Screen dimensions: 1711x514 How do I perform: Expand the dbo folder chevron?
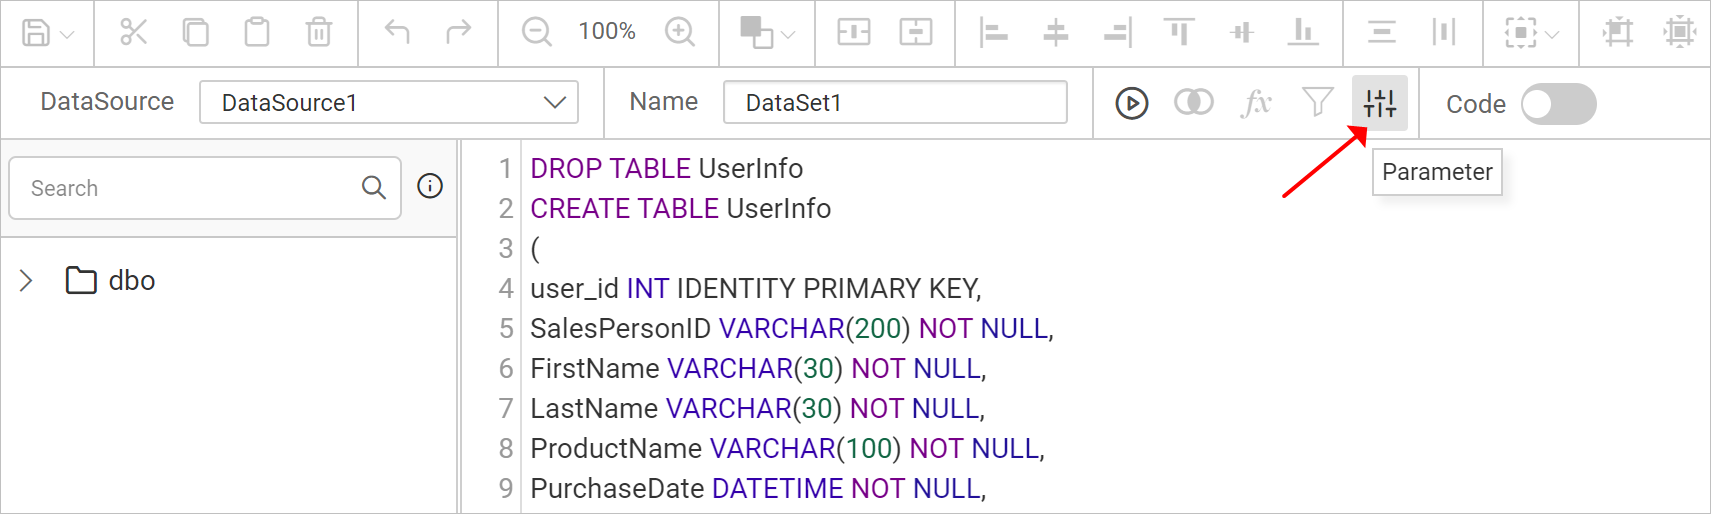pyautogui.click(x=26, y=281)
